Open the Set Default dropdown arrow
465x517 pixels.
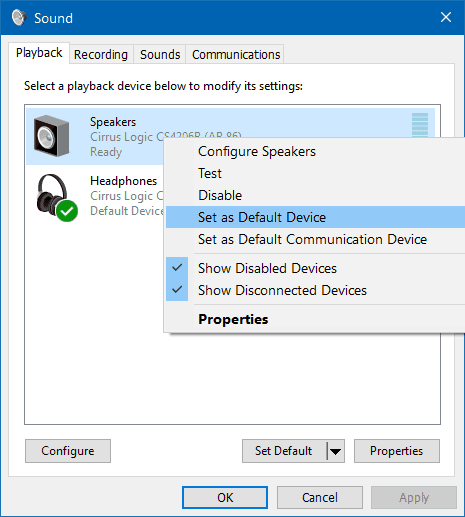(335, 451)
